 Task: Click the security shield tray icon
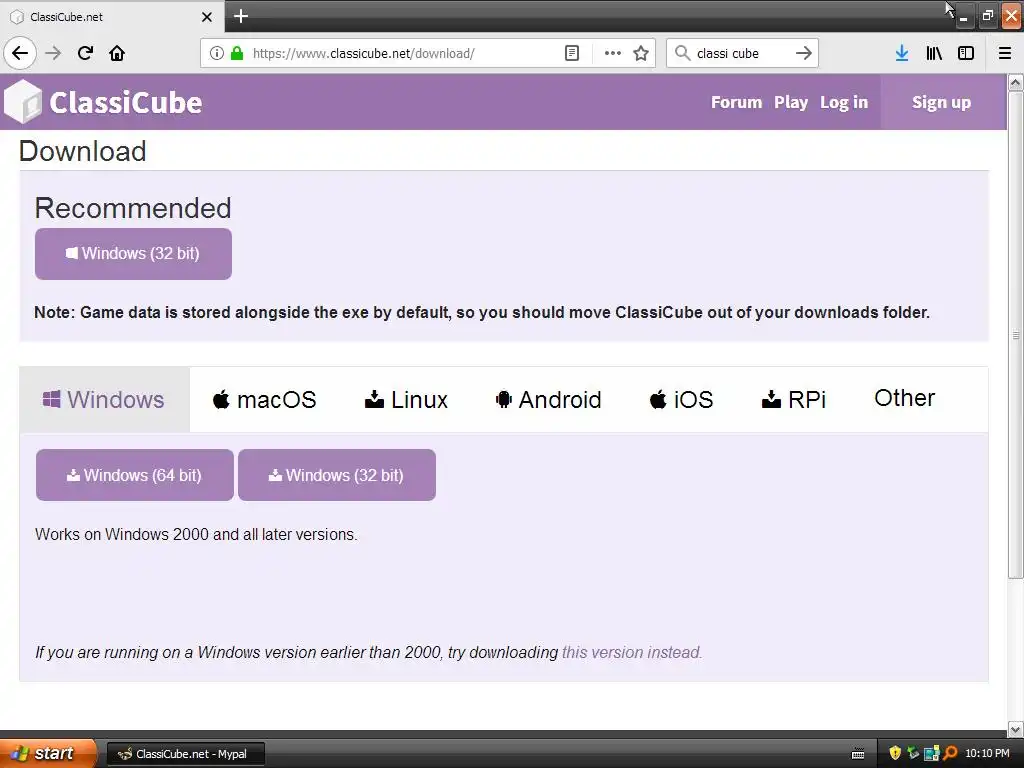895,753
